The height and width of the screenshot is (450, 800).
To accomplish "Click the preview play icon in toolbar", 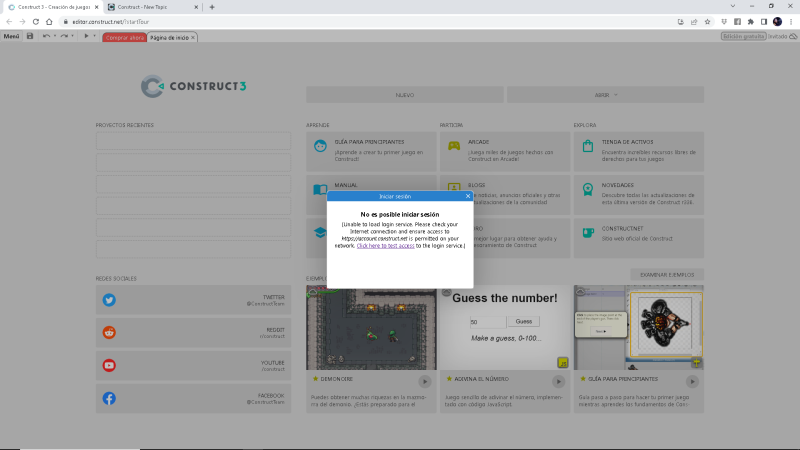I will (x=86, y=36).
